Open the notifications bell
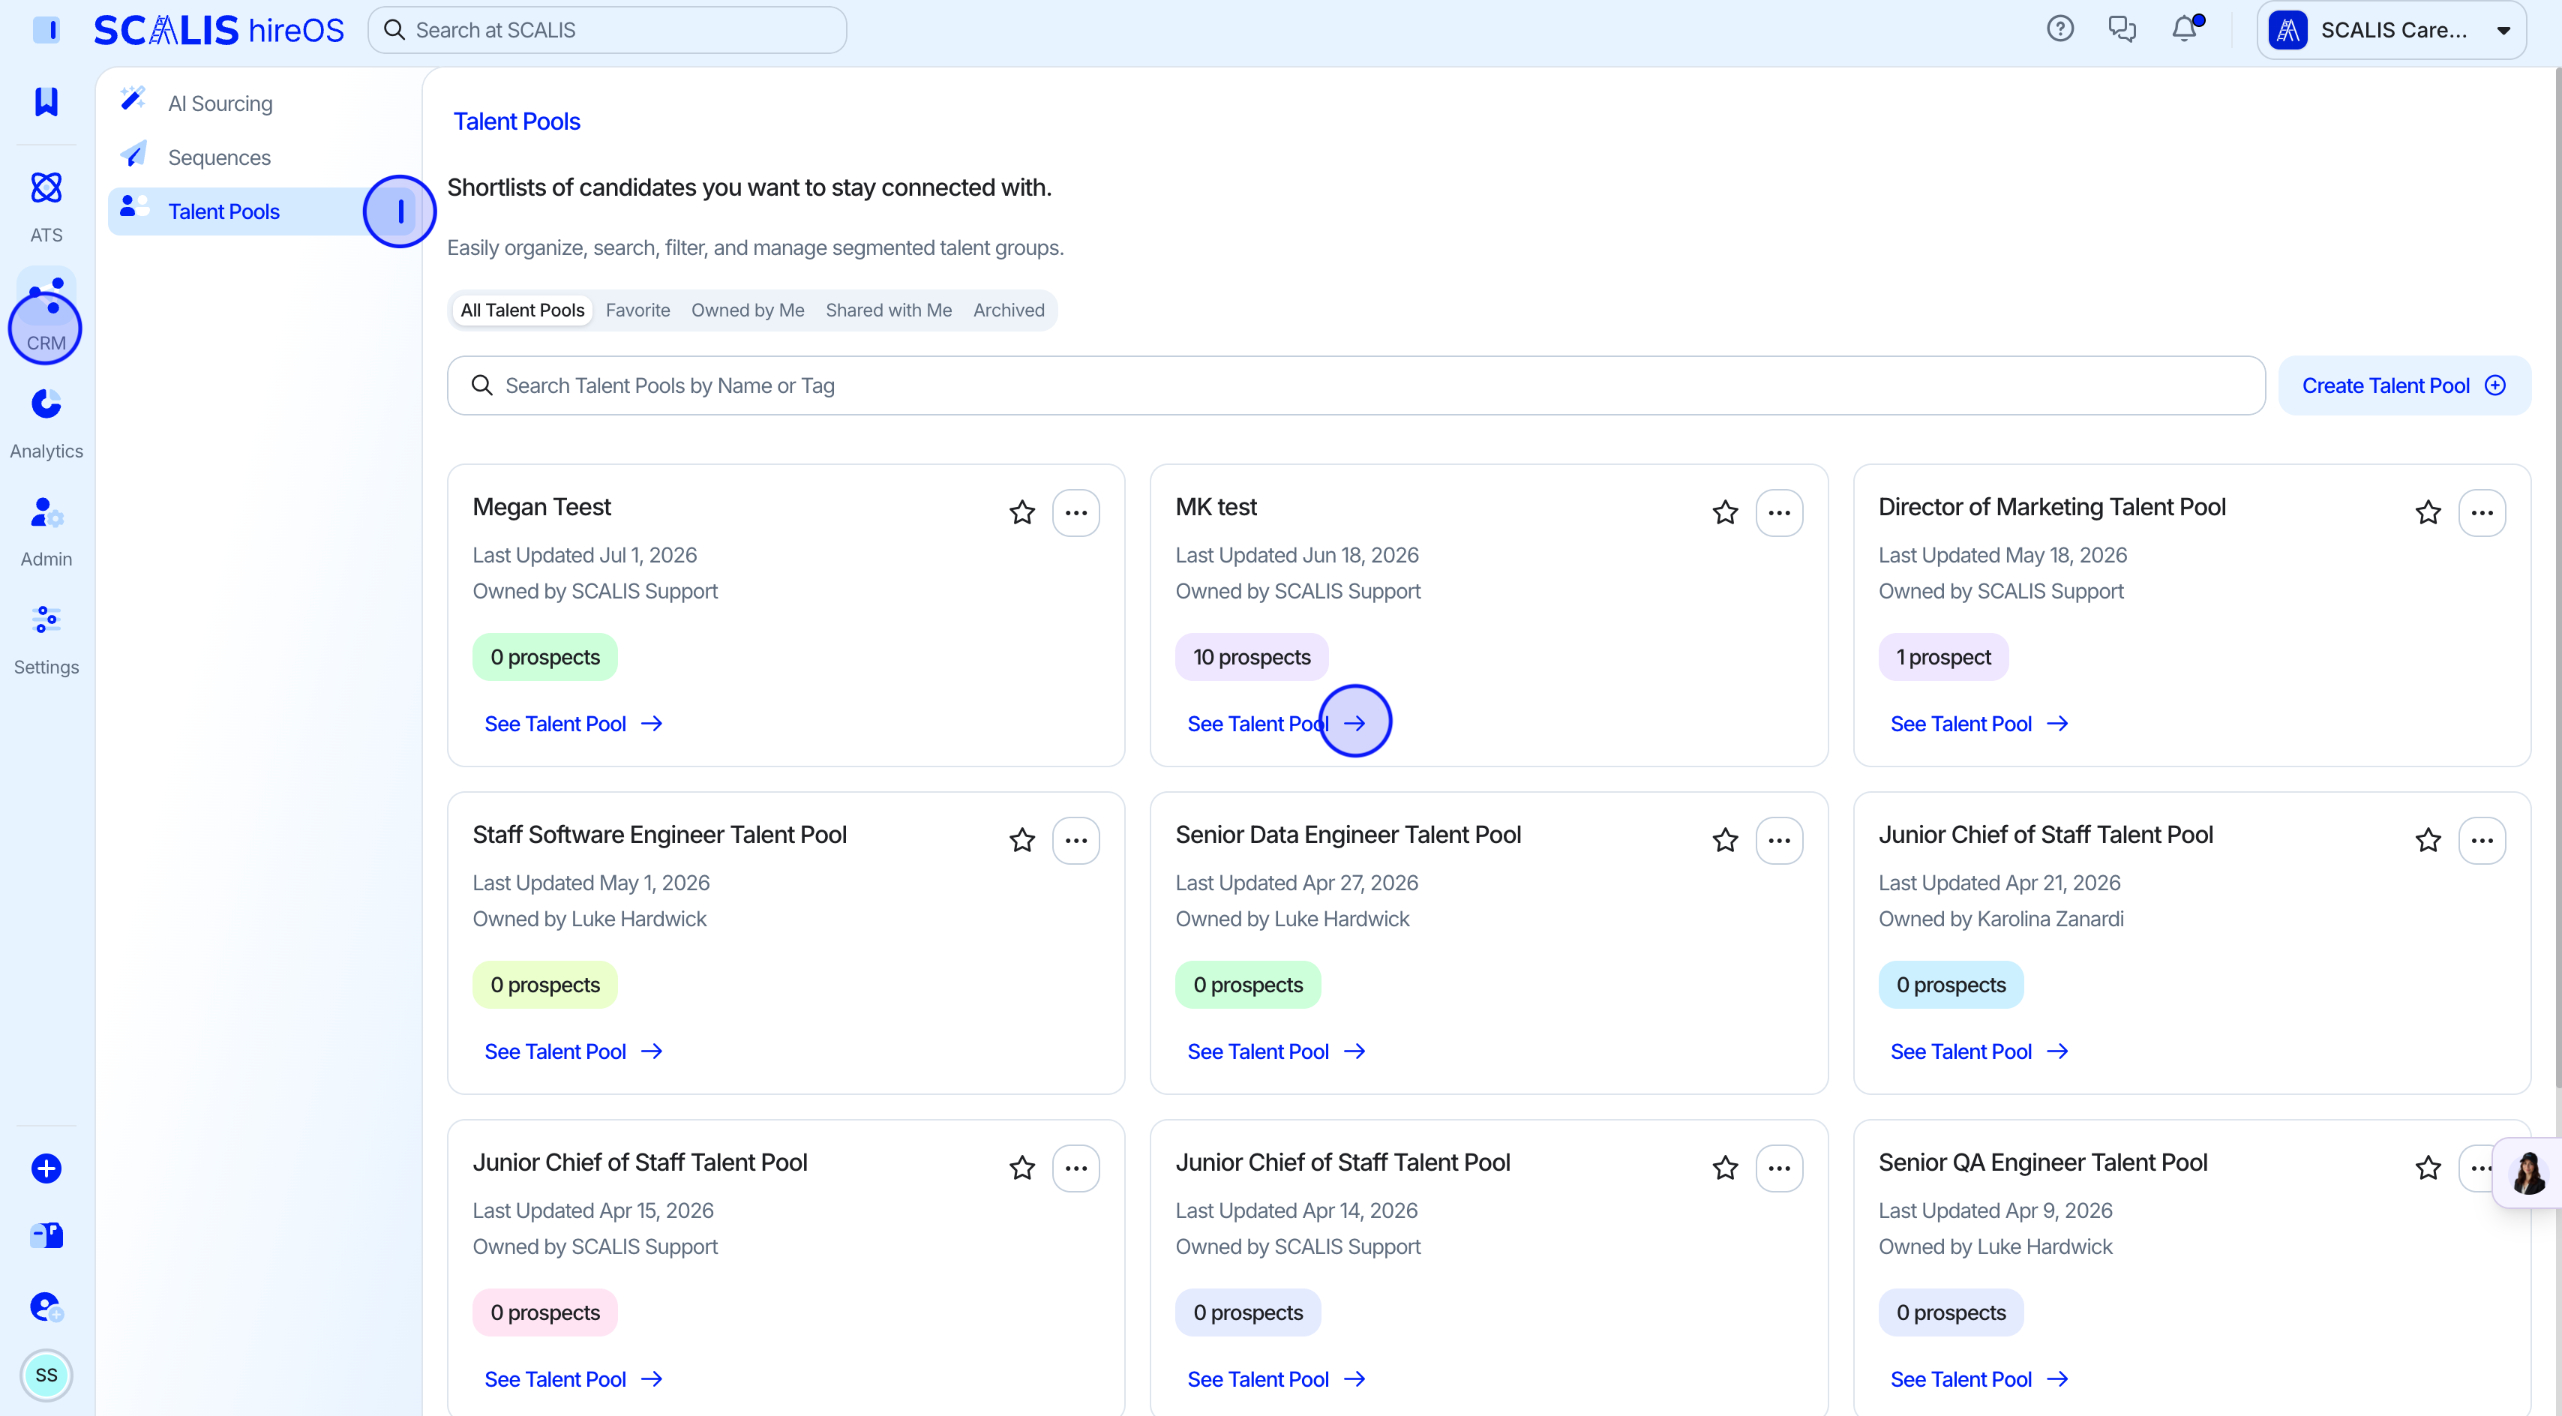This screenshot has height=1416, width=2562. point(2185,29)
